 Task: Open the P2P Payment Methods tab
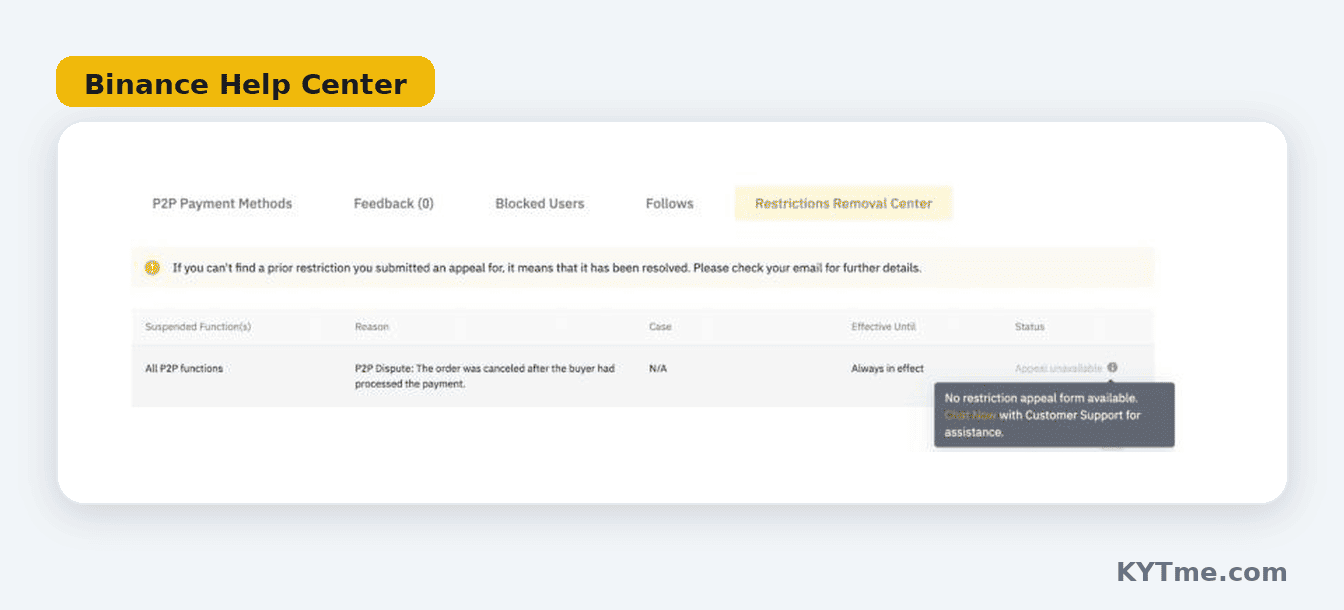tap(222, 203)
